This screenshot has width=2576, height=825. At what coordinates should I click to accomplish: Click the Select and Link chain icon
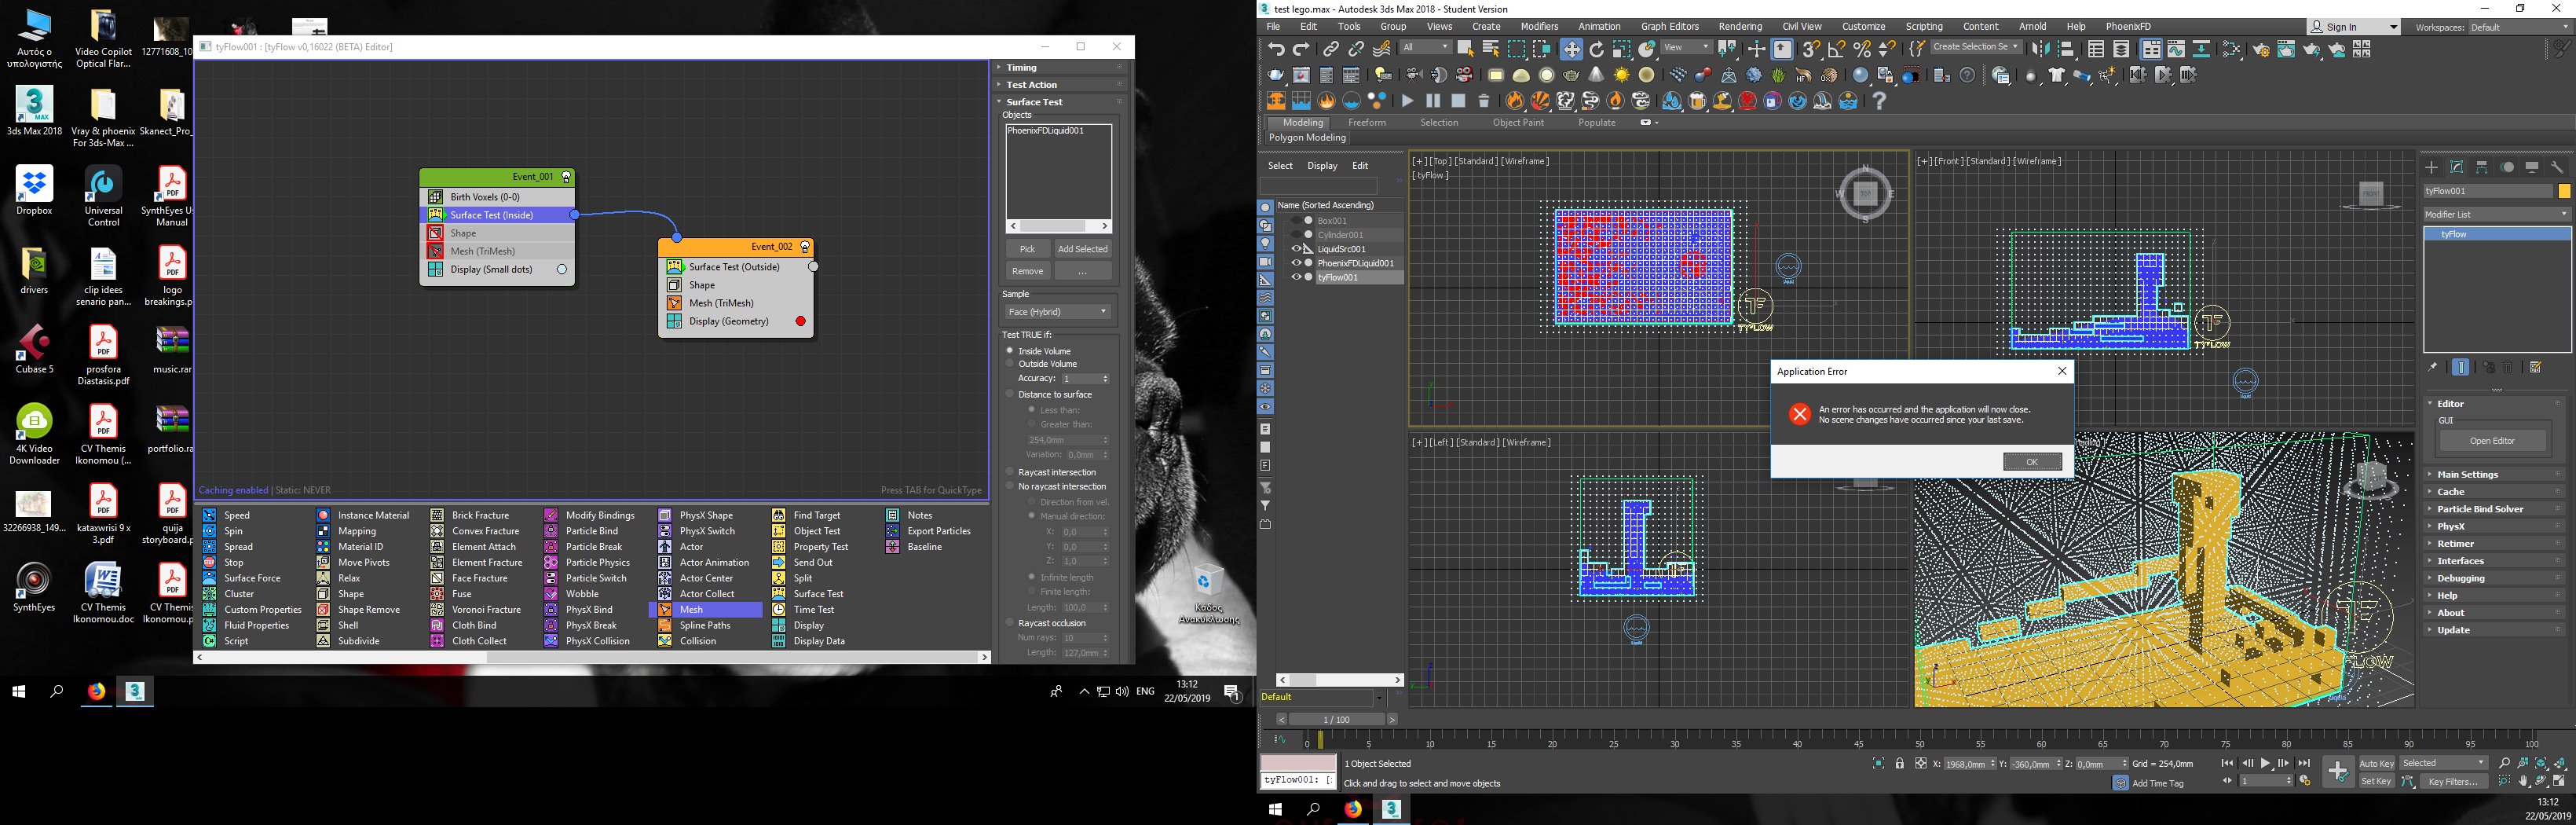click(x=1330, y=49)
